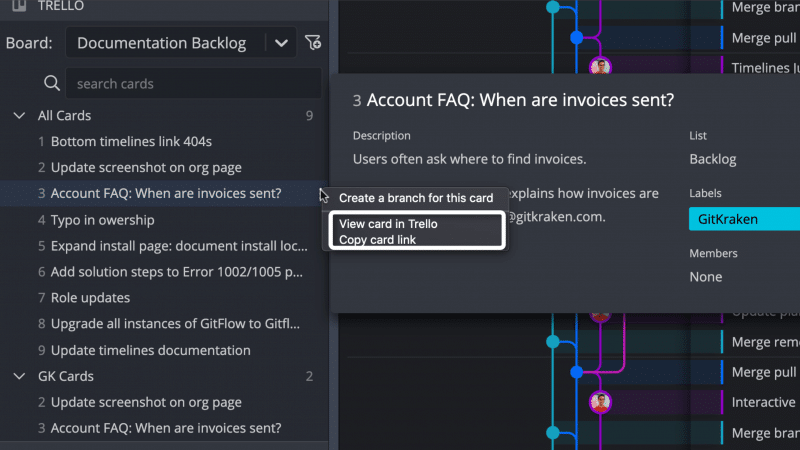Choose Create a branch for this card
This screenshot has height=450, width=800.
coord(416,198)
